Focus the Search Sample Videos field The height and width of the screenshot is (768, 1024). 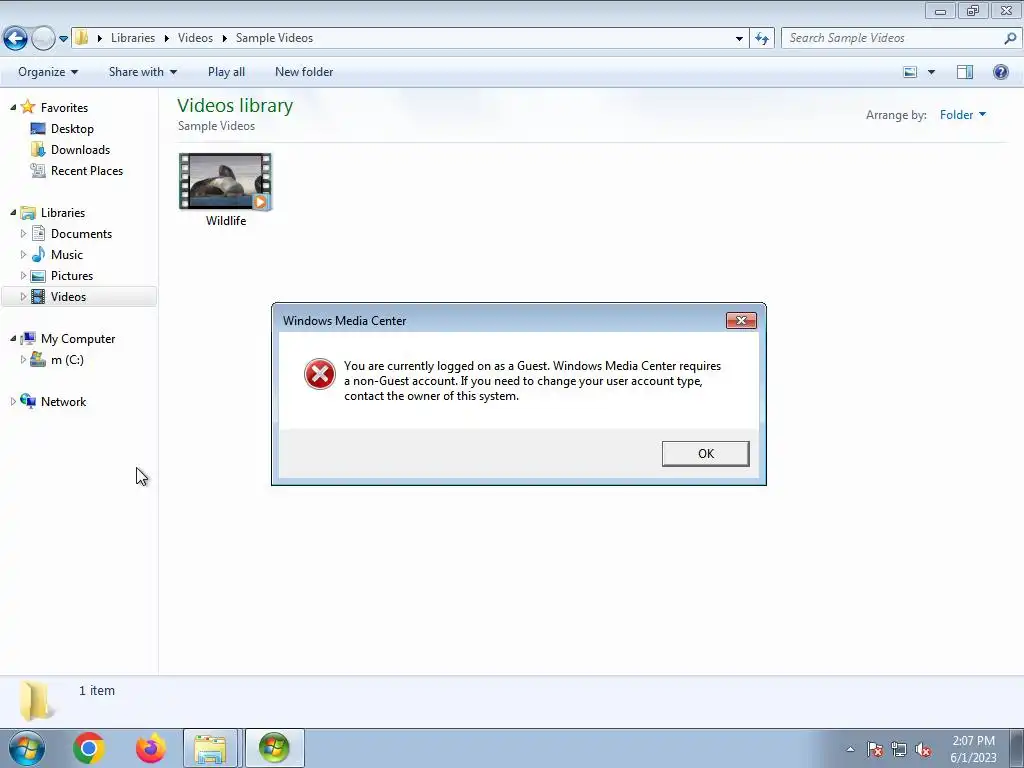coord(901,38)
